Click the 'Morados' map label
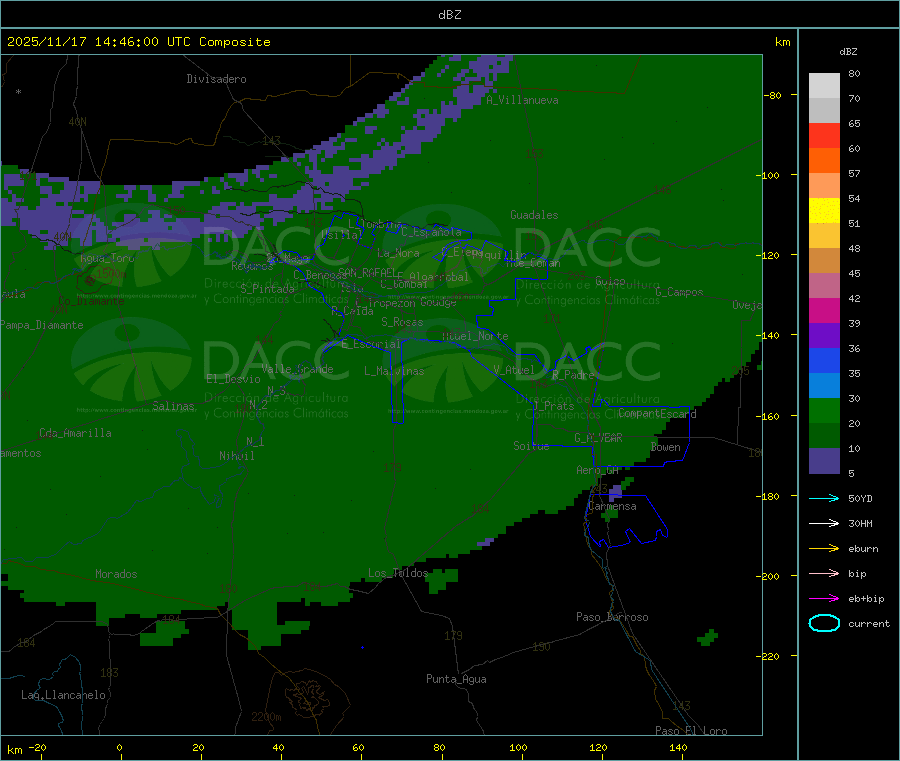This screenshot has height=761, width=900. [116, 574]
